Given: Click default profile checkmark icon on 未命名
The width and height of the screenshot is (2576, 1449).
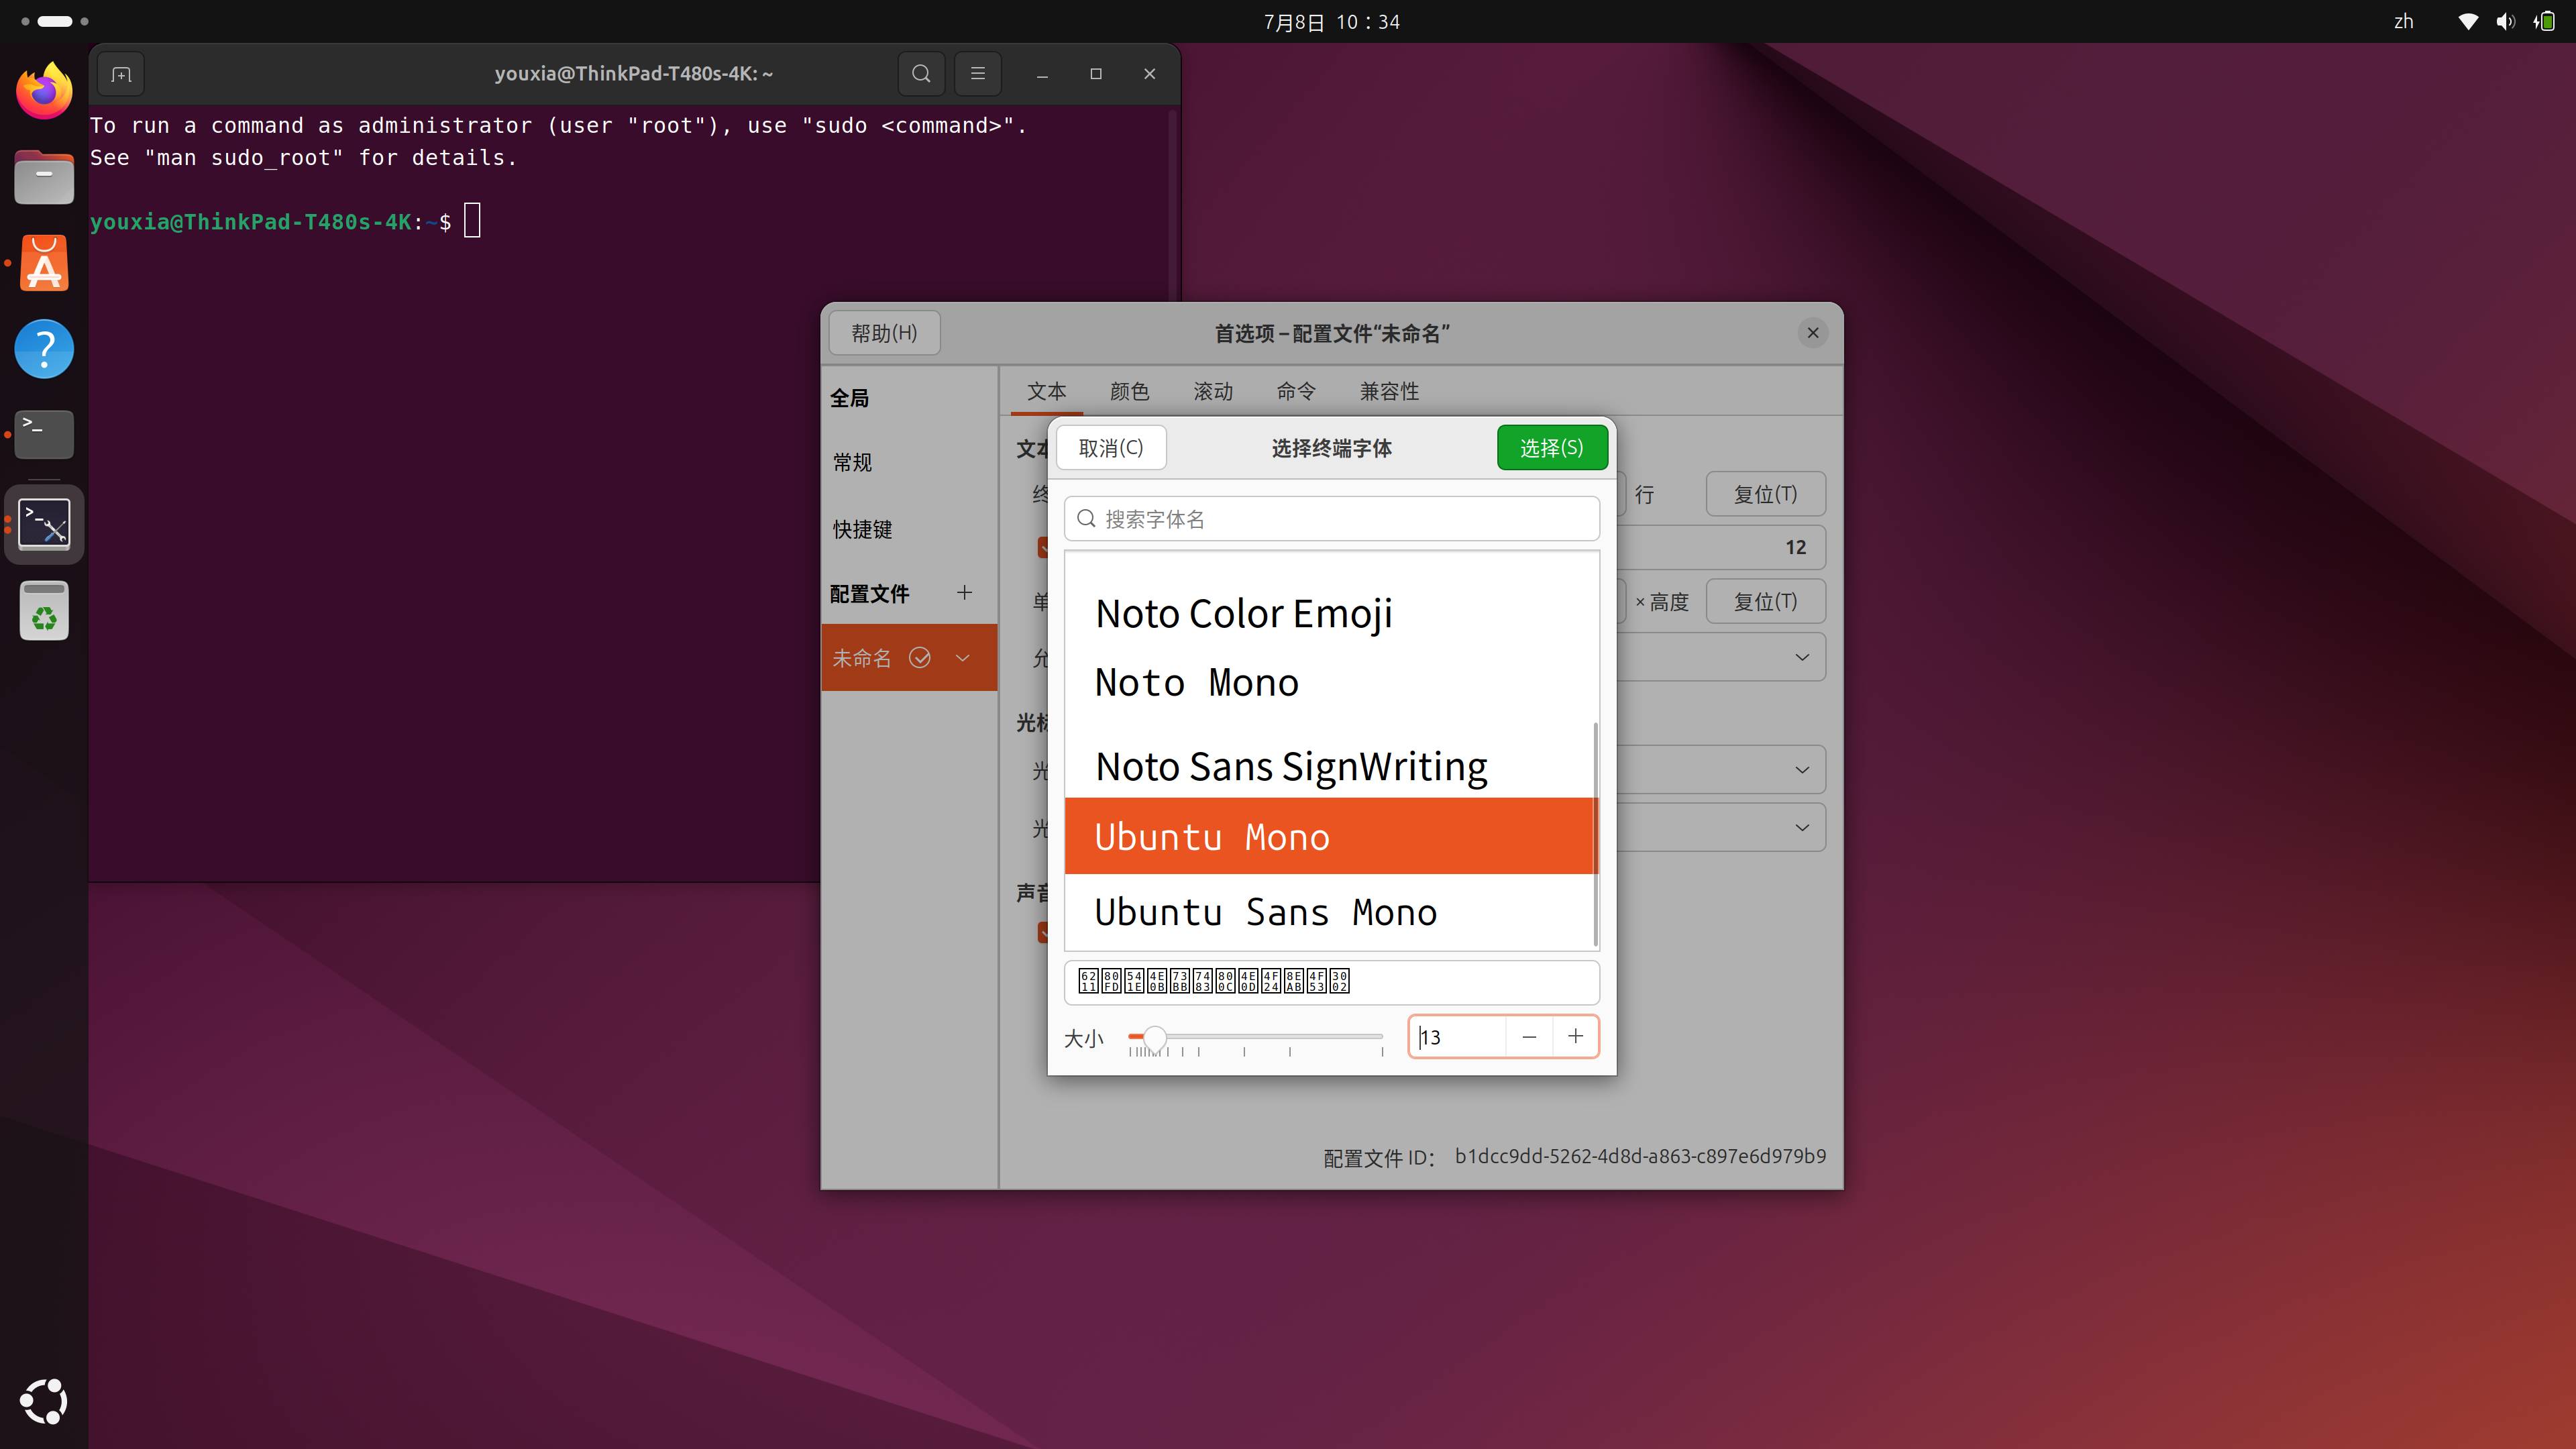Looking at the screenshot, I should 920,657.
